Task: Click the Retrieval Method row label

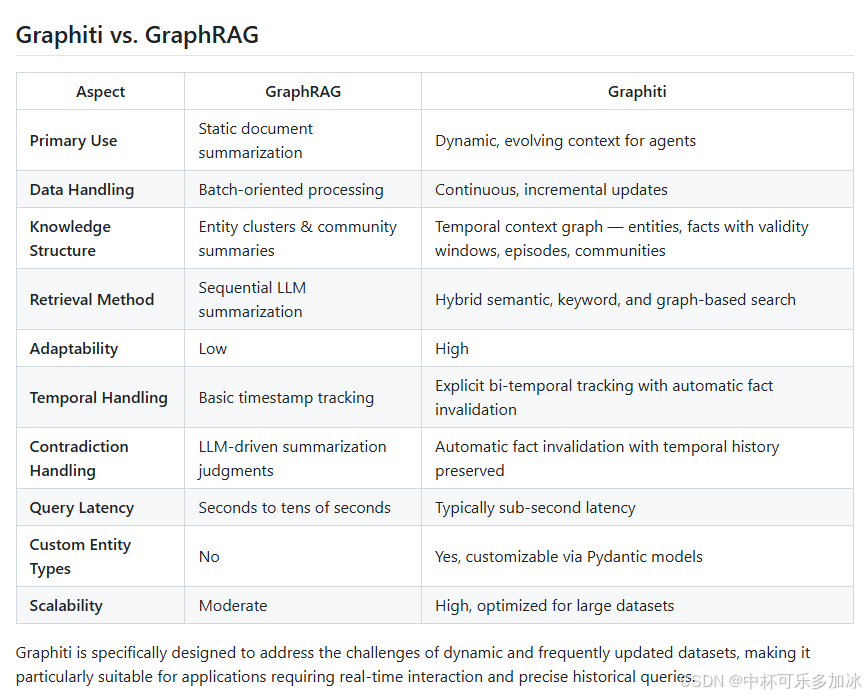Action: (92, 299)
